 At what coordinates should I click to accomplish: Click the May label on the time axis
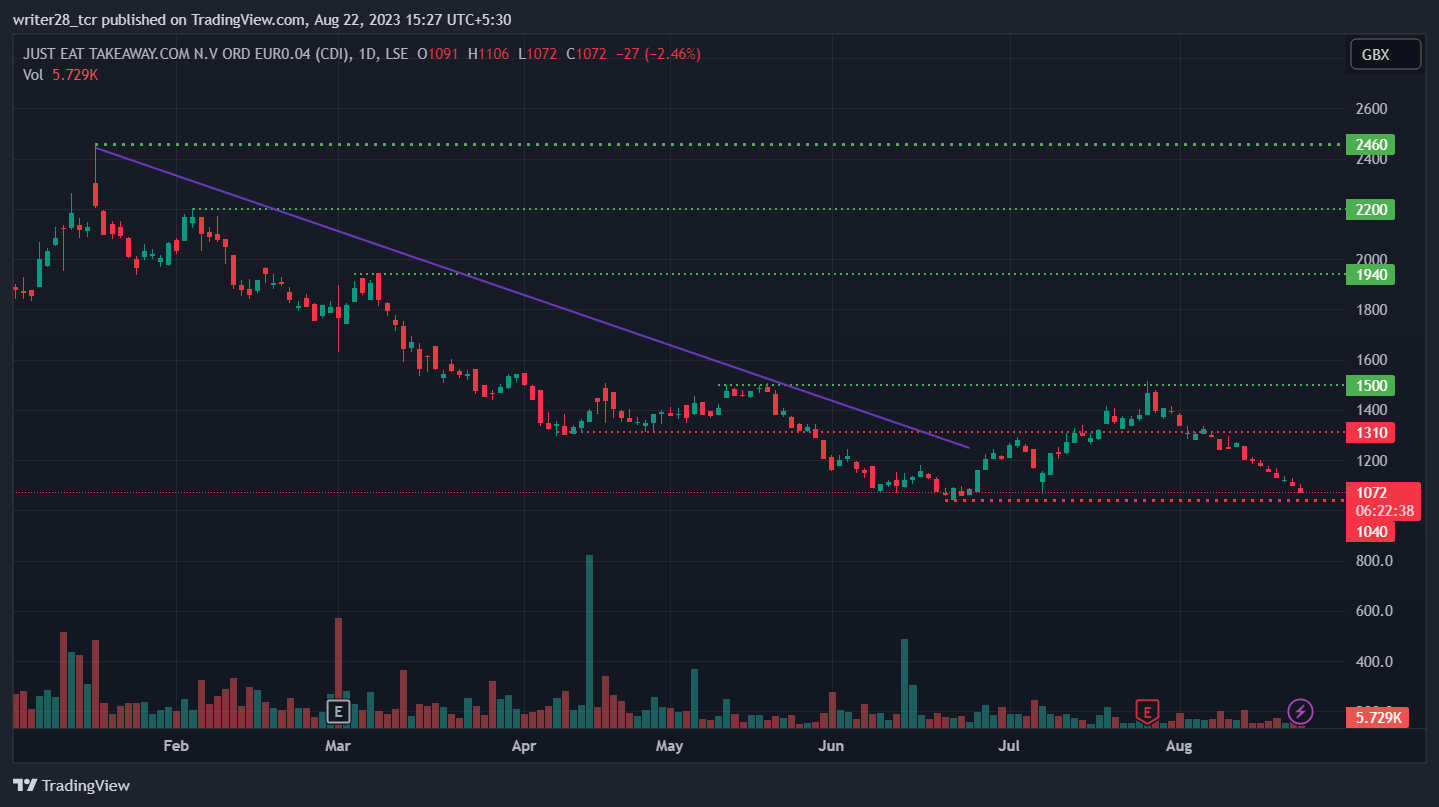[x=669, y=746]
